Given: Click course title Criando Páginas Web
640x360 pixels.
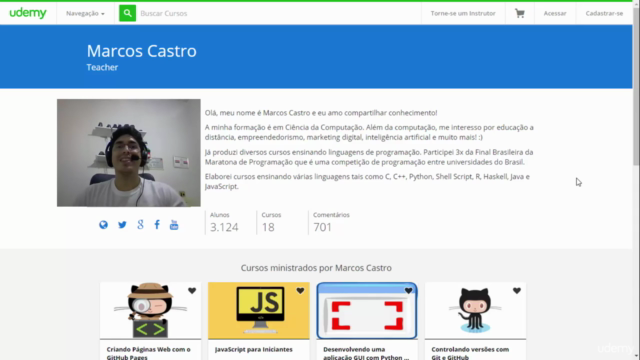Looking at the screenshot, I should (149, 353).
